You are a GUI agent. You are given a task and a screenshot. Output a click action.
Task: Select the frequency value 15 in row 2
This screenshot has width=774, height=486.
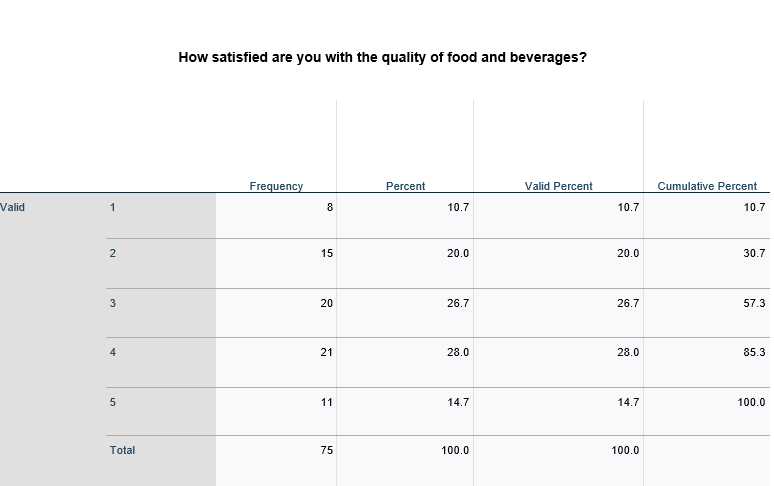tap(326, 254)
